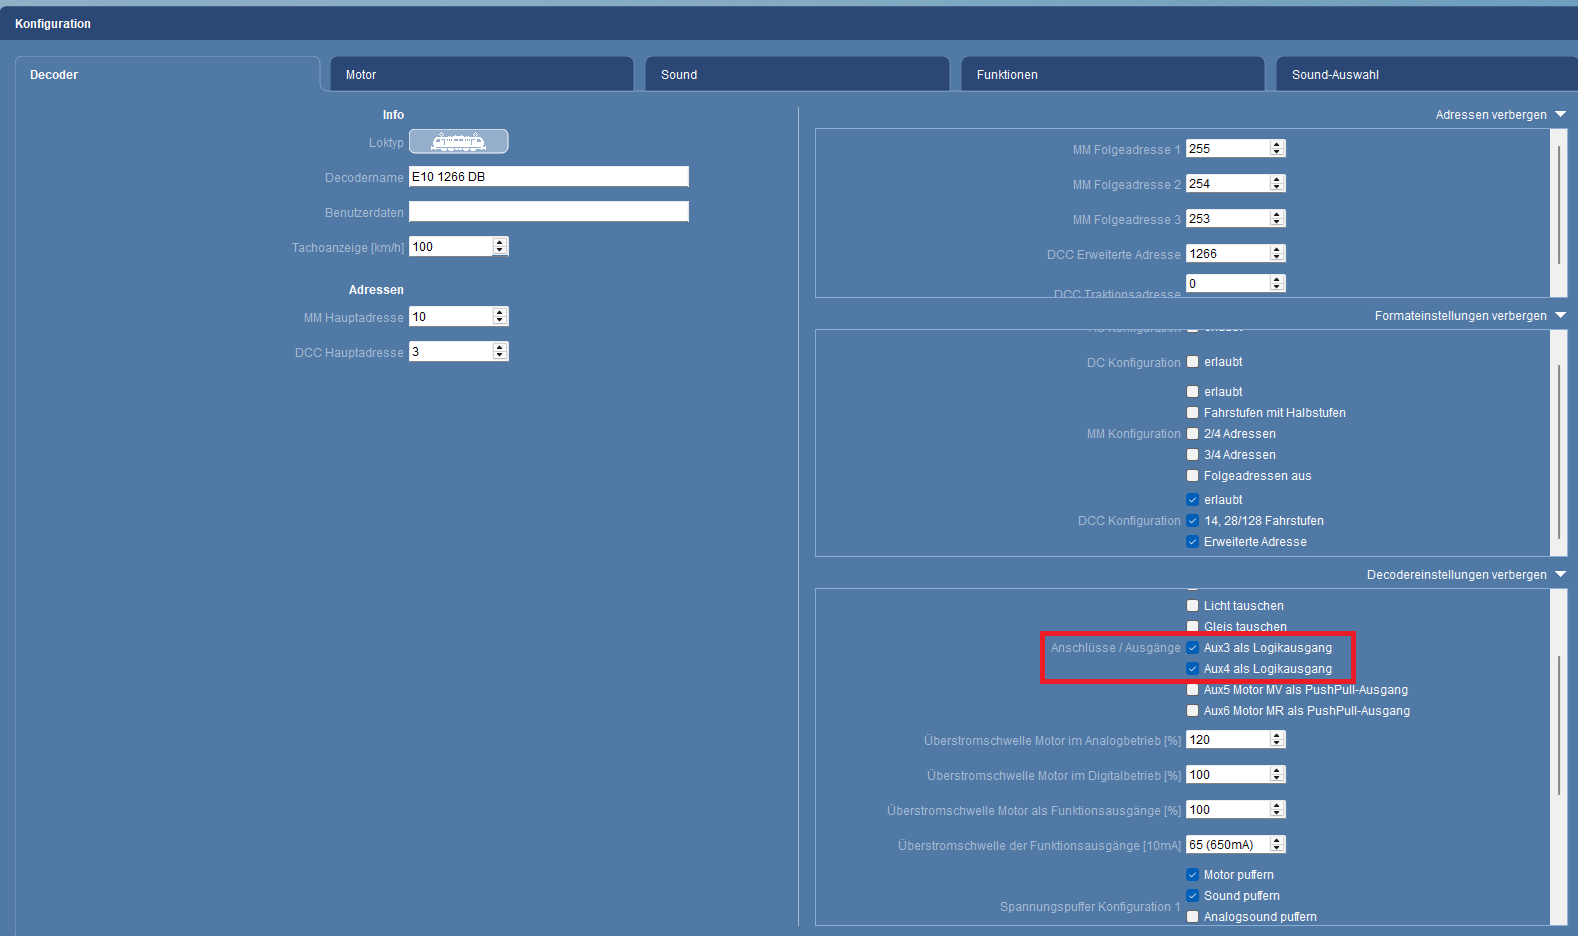Click the Tachoanzeige spinner arrows
The image size is (1578, 936).
(x=500, y=247)
